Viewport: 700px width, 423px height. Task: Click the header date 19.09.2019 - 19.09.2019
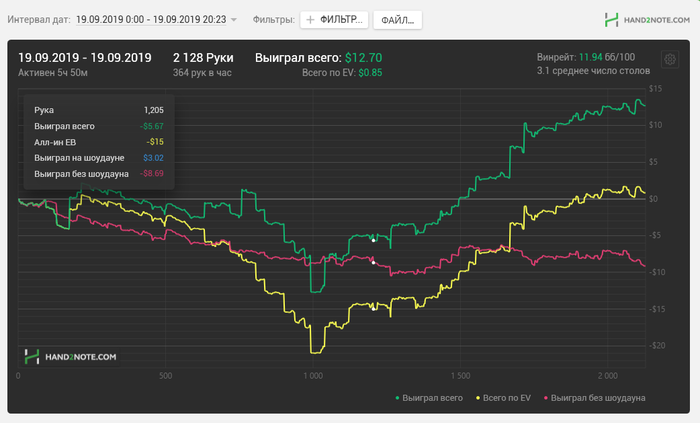tap(85, 58)
